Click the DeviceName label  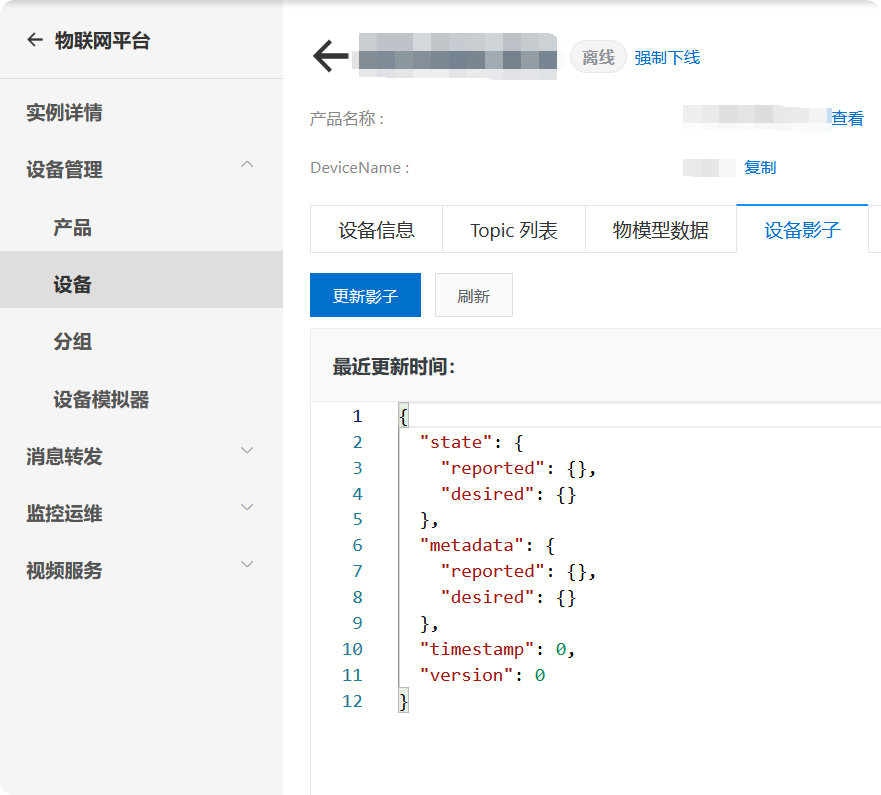(360, 167)
